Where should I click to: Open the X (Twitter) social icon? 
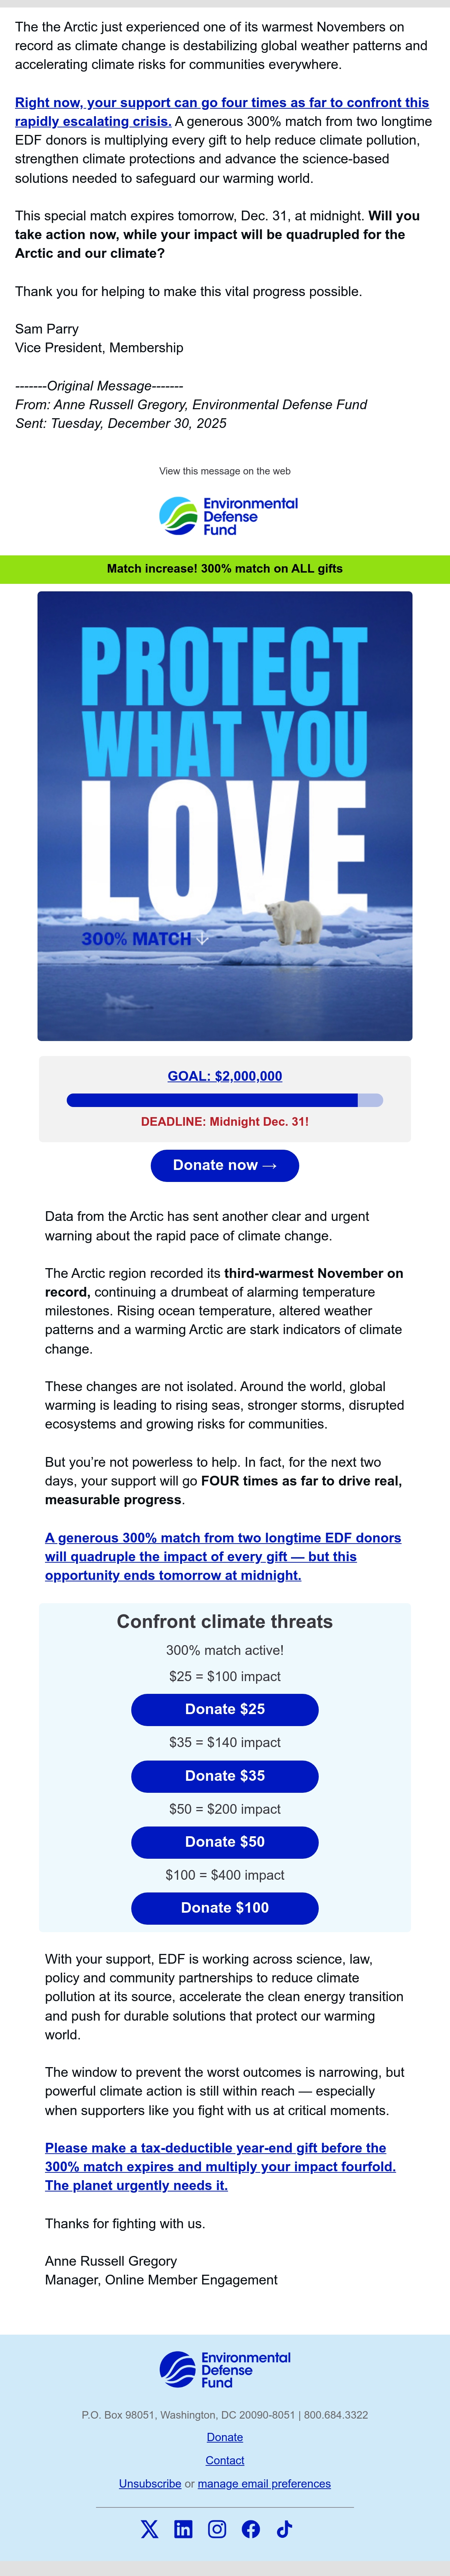click(149, 2529)
